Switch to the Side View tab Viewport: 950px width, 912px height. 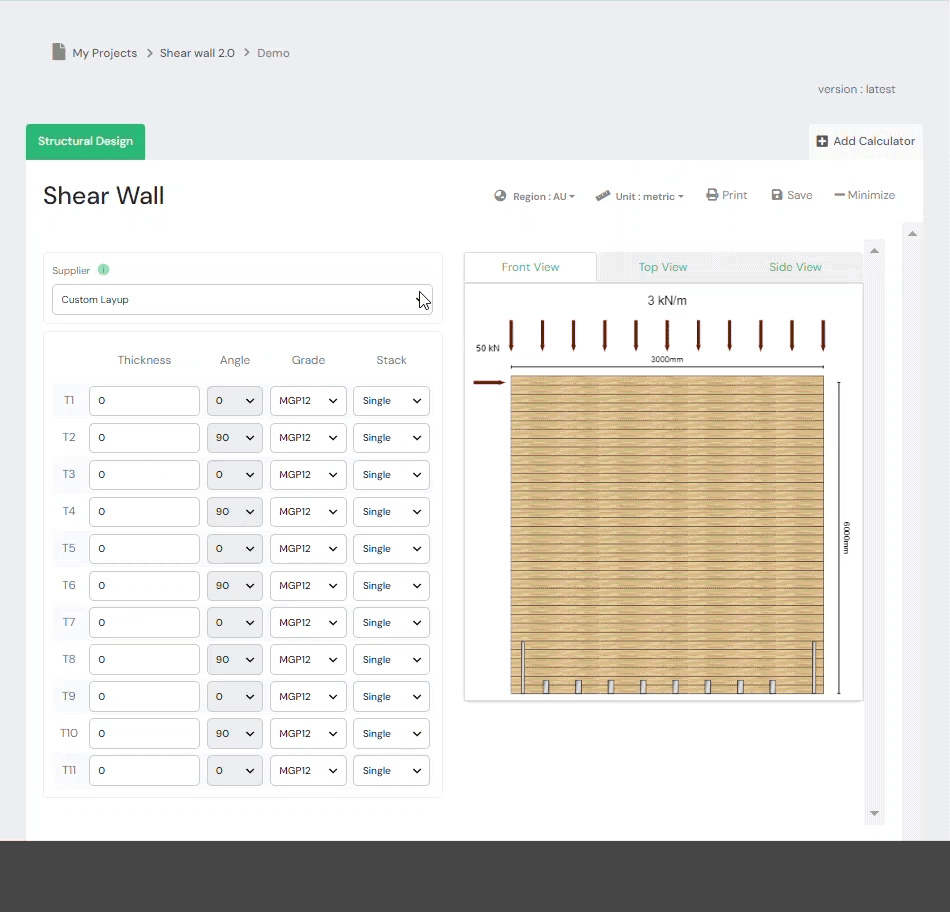click(x=795, y=267)
